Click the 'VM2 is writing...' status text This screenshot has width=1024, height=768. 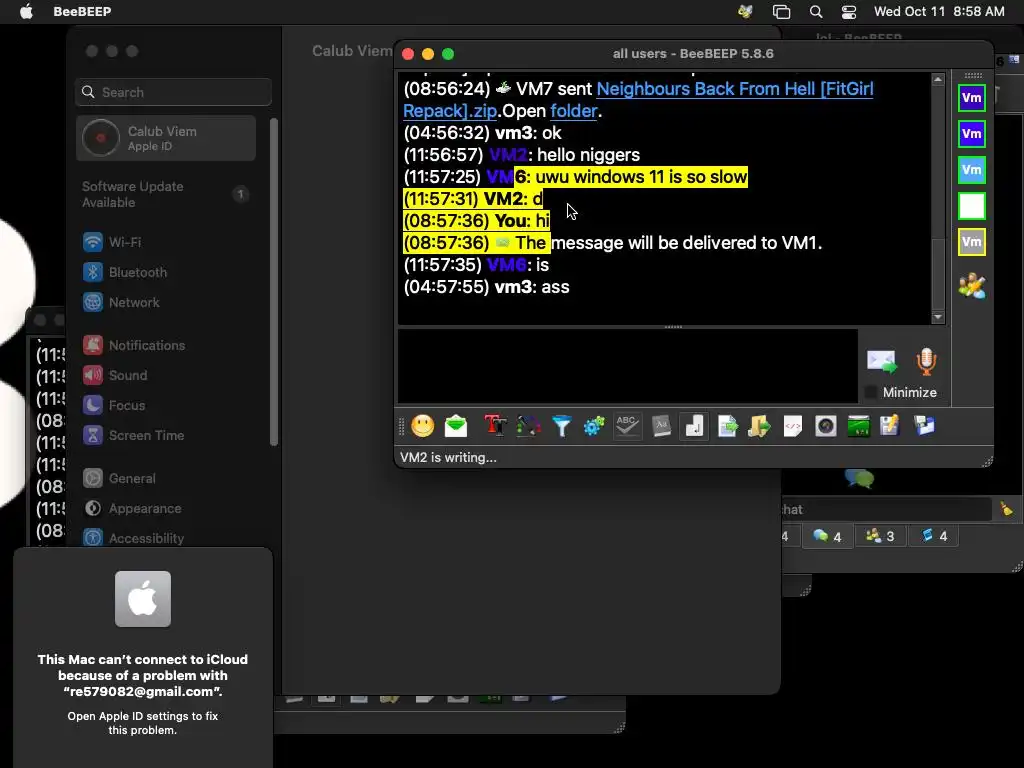[448, 457]
